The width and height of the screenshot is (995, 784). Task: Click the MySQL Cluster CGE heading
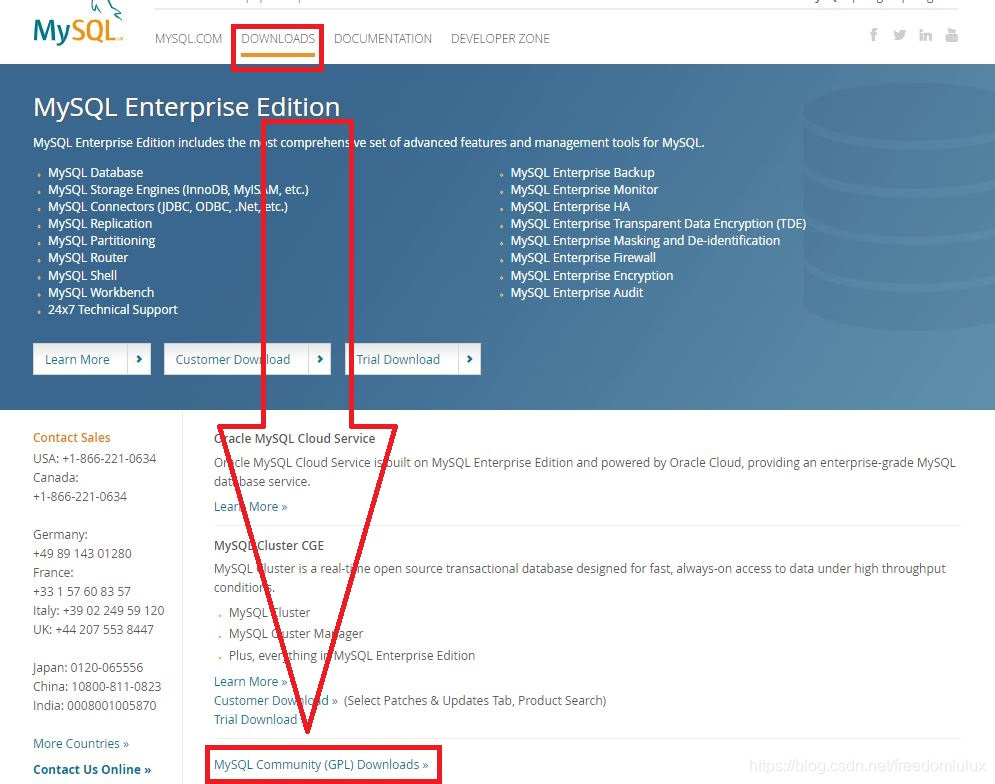[269, 546]
